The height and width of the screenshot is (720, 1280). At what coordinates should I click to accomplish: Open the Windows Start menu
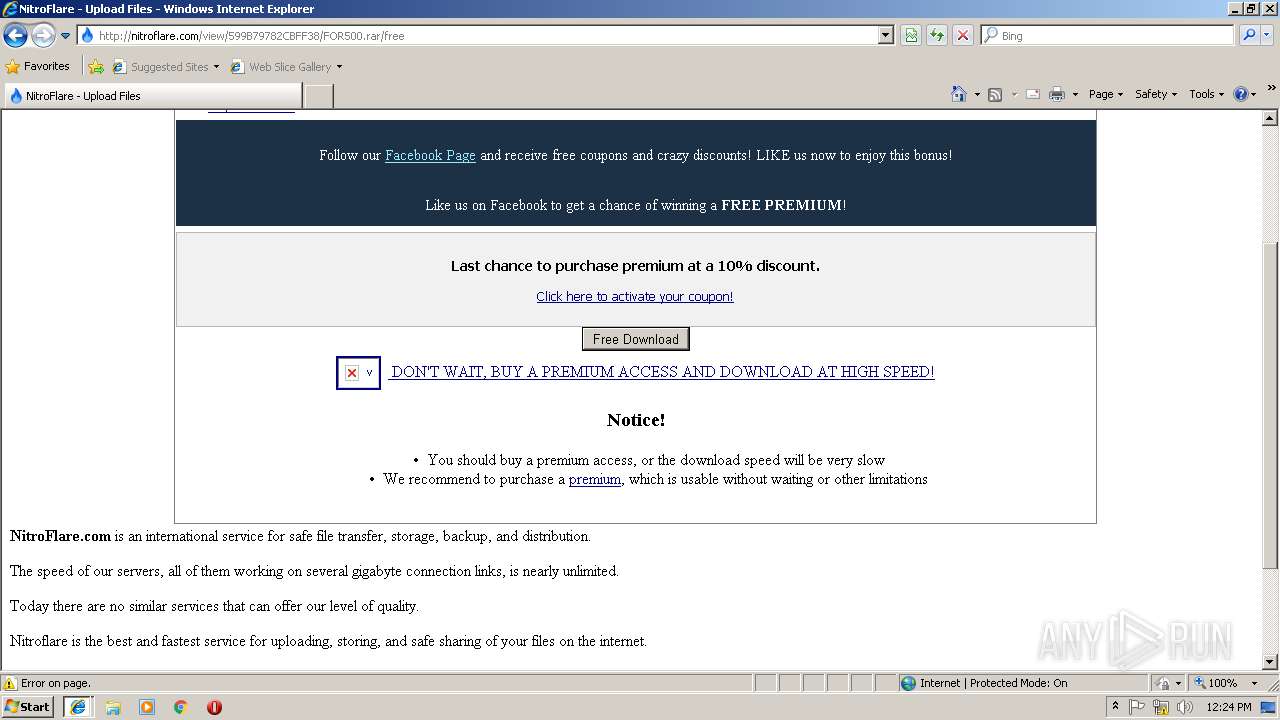pyautogui.click(x=28, y=707)
